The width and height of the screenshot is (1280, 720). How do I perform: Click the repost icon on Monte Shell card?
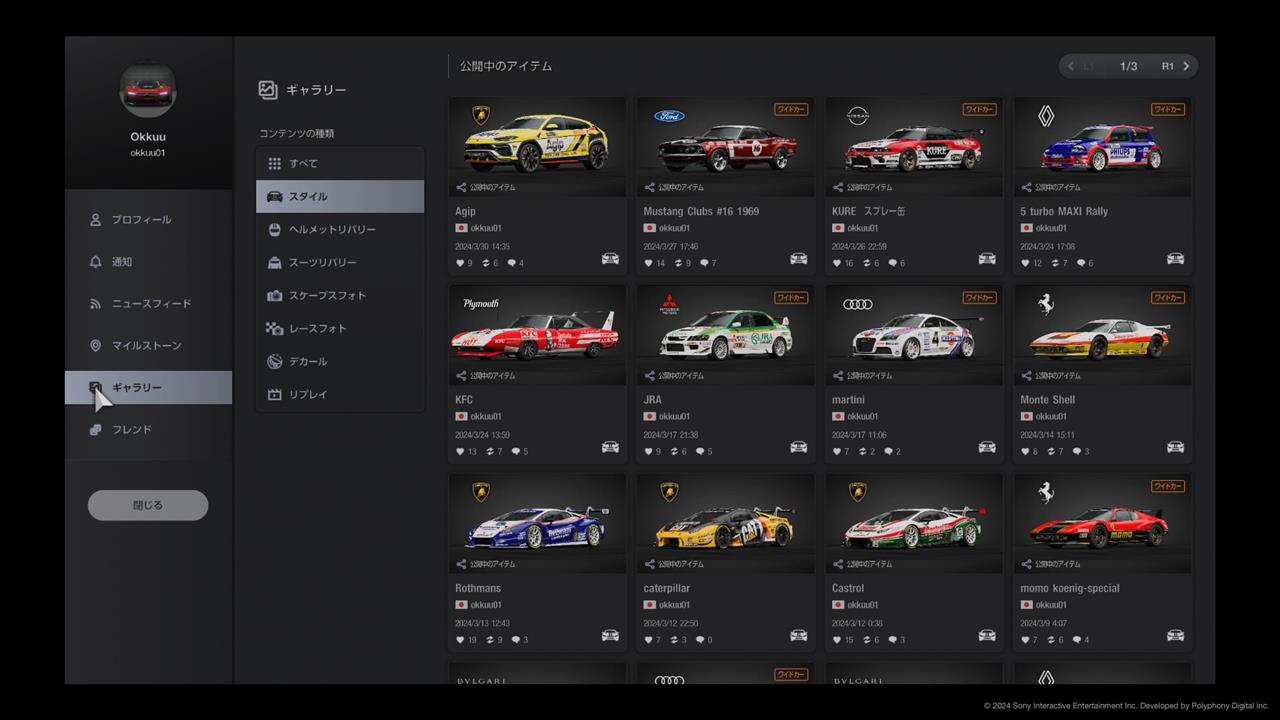pyautogui.click(x=1050, y=451)
